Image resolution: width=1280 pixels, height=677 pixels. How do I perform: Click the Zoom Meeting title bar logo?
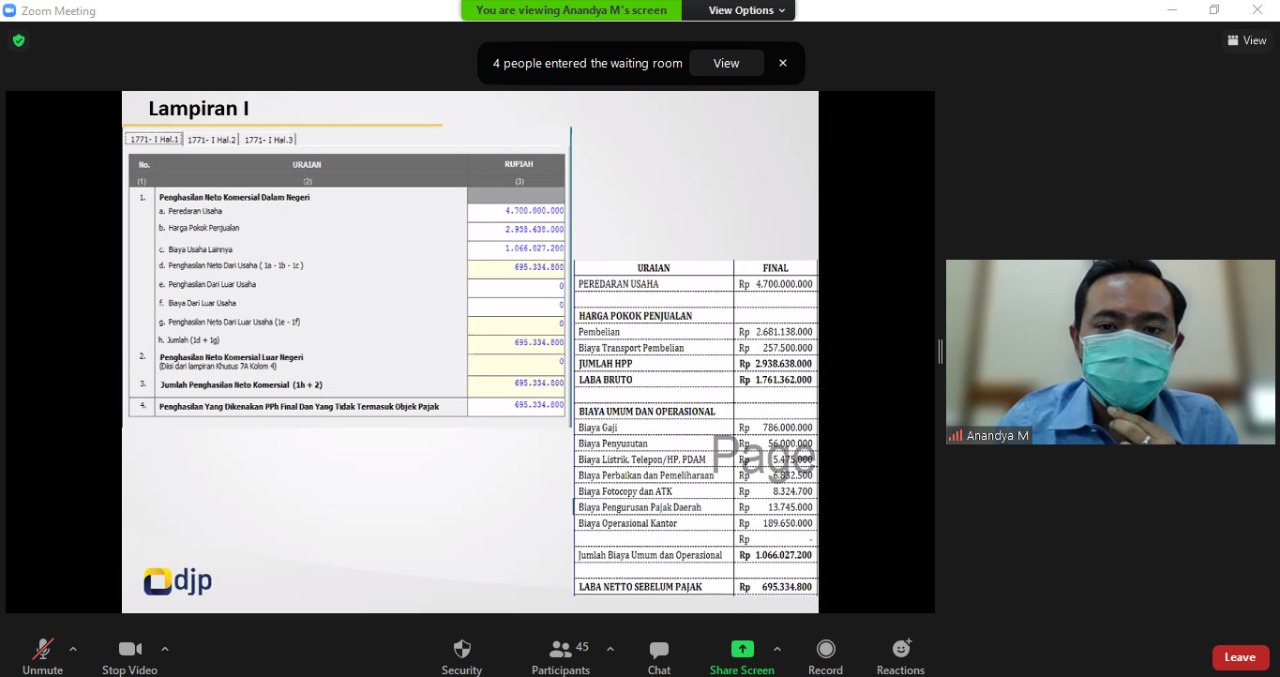coord(10,10)
